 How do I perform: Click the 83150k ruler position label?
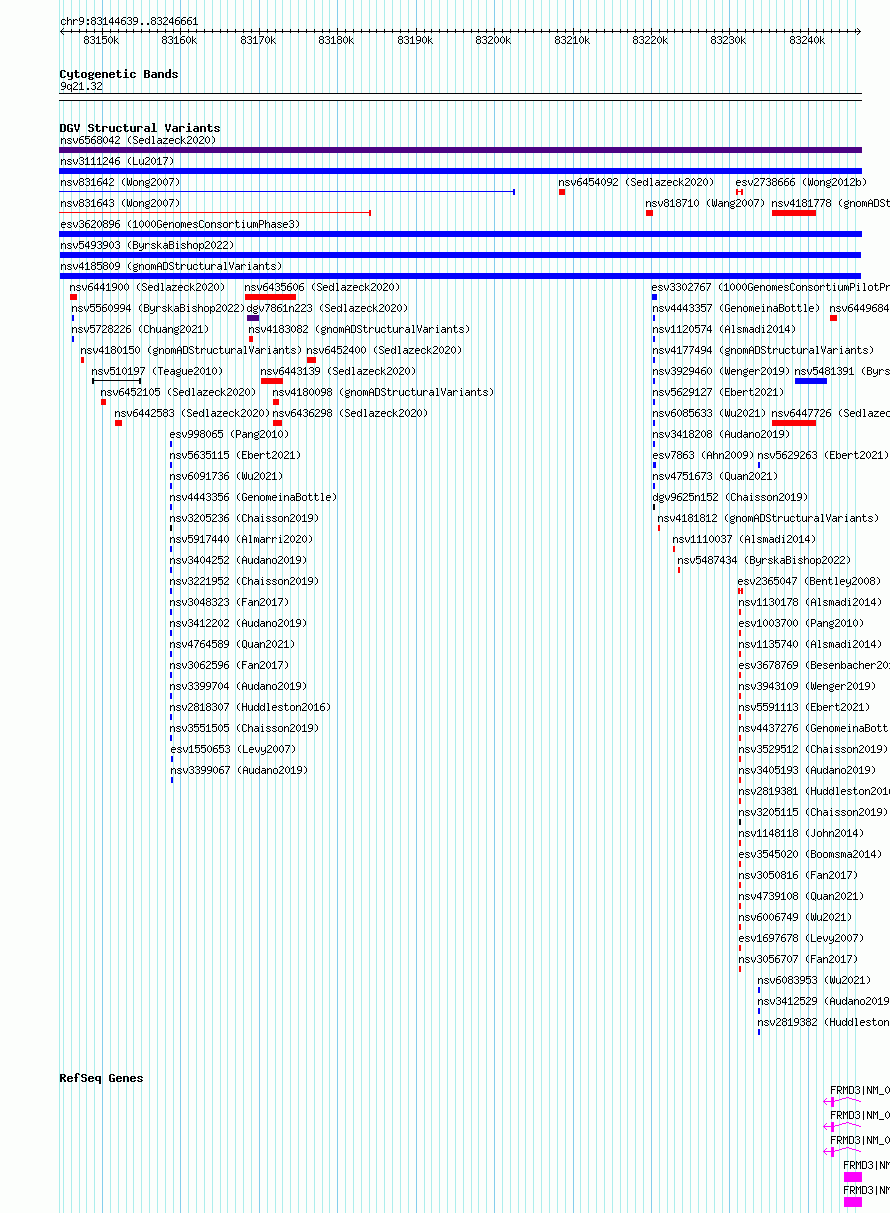pos(101,40)
